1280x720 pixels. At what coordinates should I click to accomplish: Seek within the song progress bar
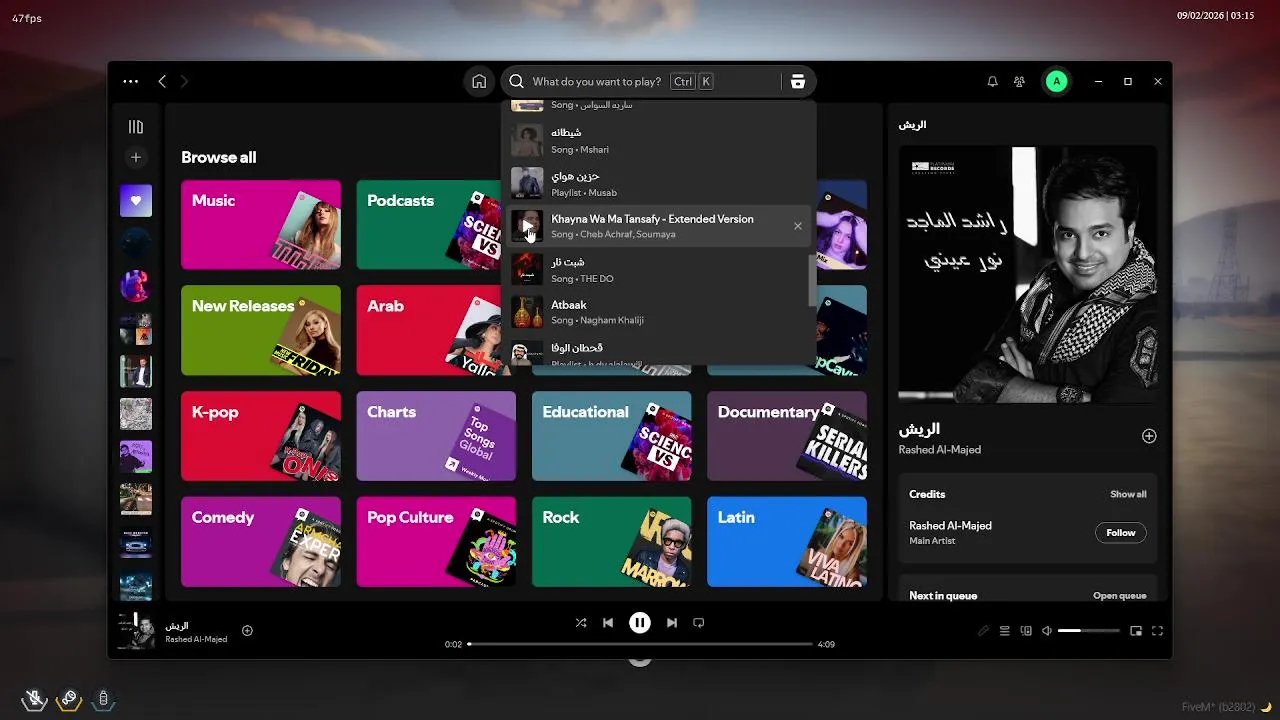[640, 644]
